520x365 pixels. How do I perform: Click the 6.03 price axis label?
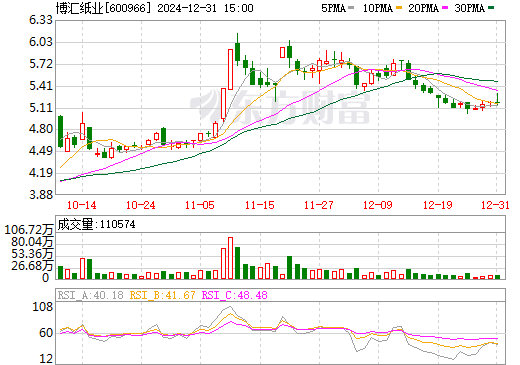(x=41, y=42)
